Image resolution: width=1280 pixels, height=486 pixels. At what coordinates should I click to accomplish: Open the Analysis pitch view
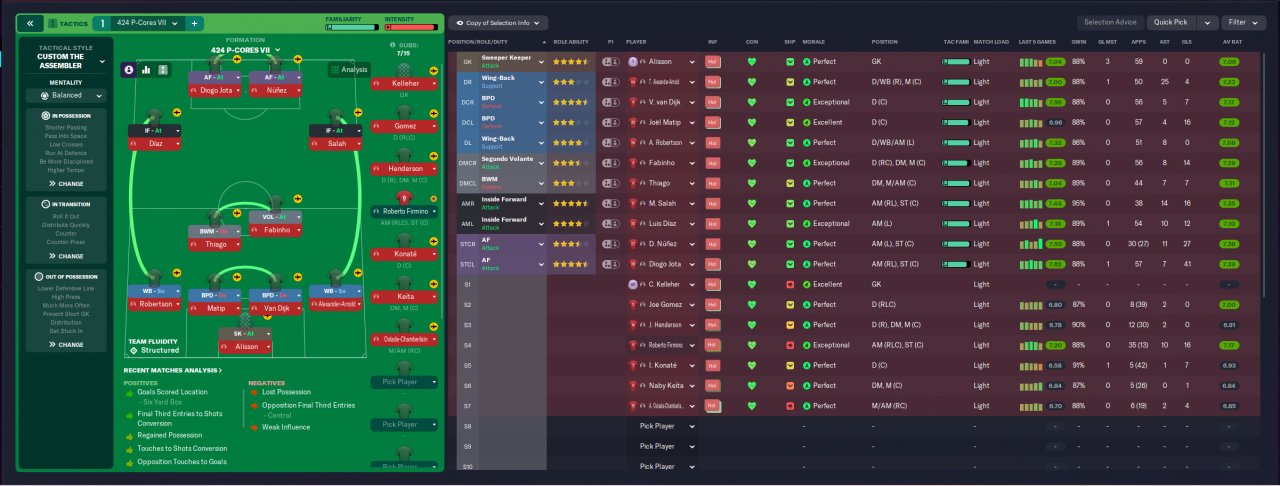[349, 70]
